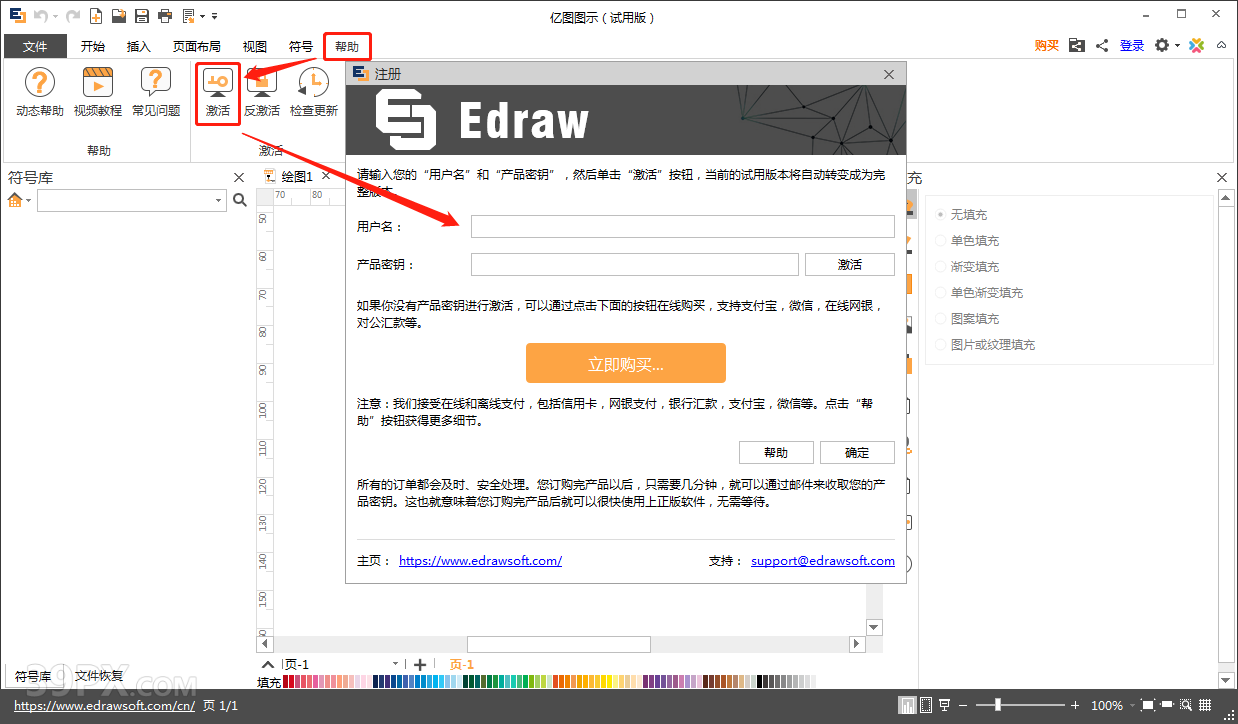
Task: Create a new document with the New icon
Action: (x=96, y=16)
